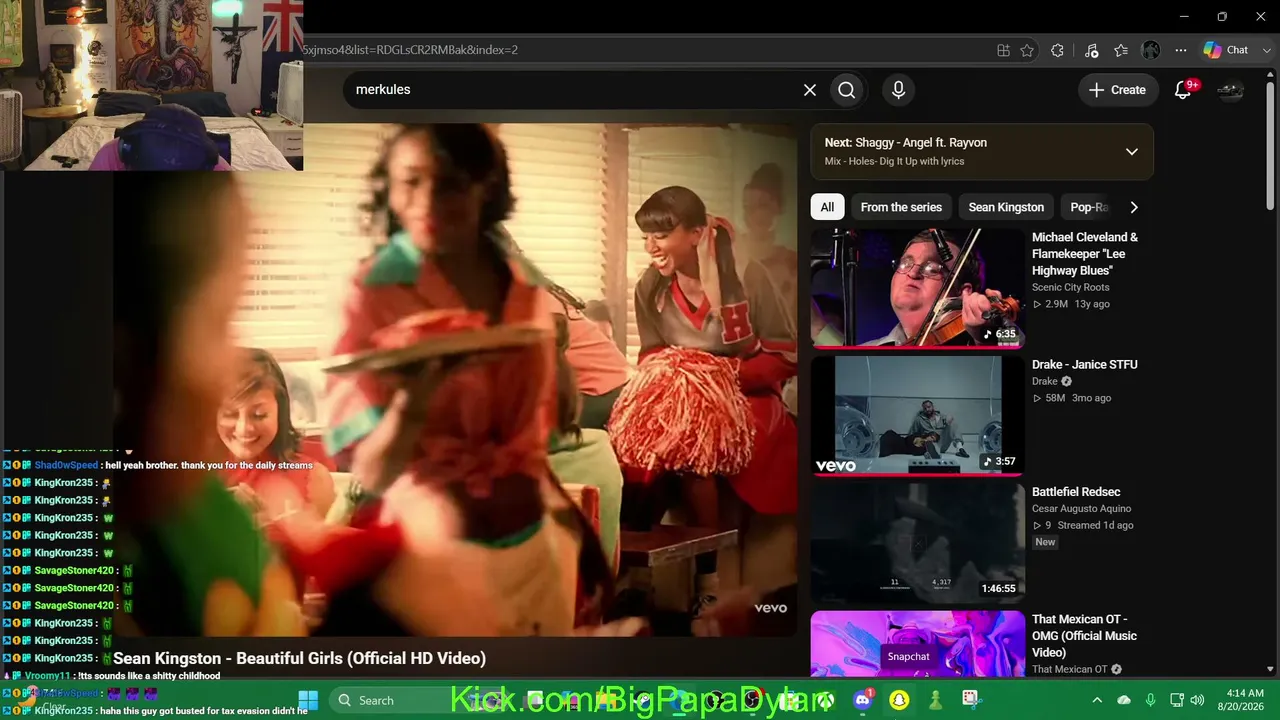Click the Vroomy11 chat username

pyautogui.click(x=47, y=676)
